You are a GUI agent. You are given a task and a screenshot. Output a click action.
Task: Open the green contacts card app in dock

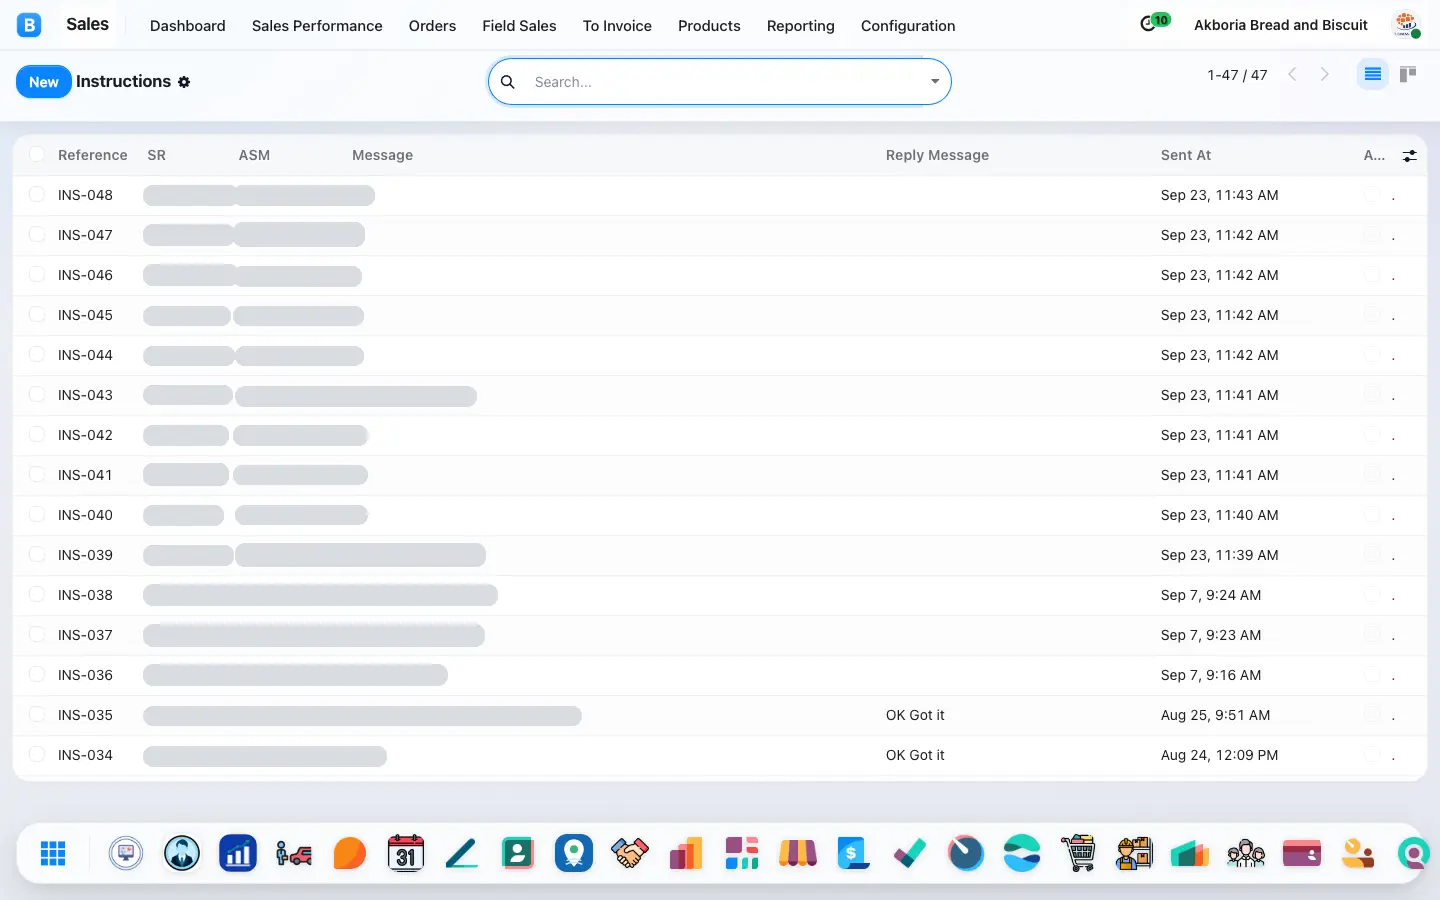point(518,853)
